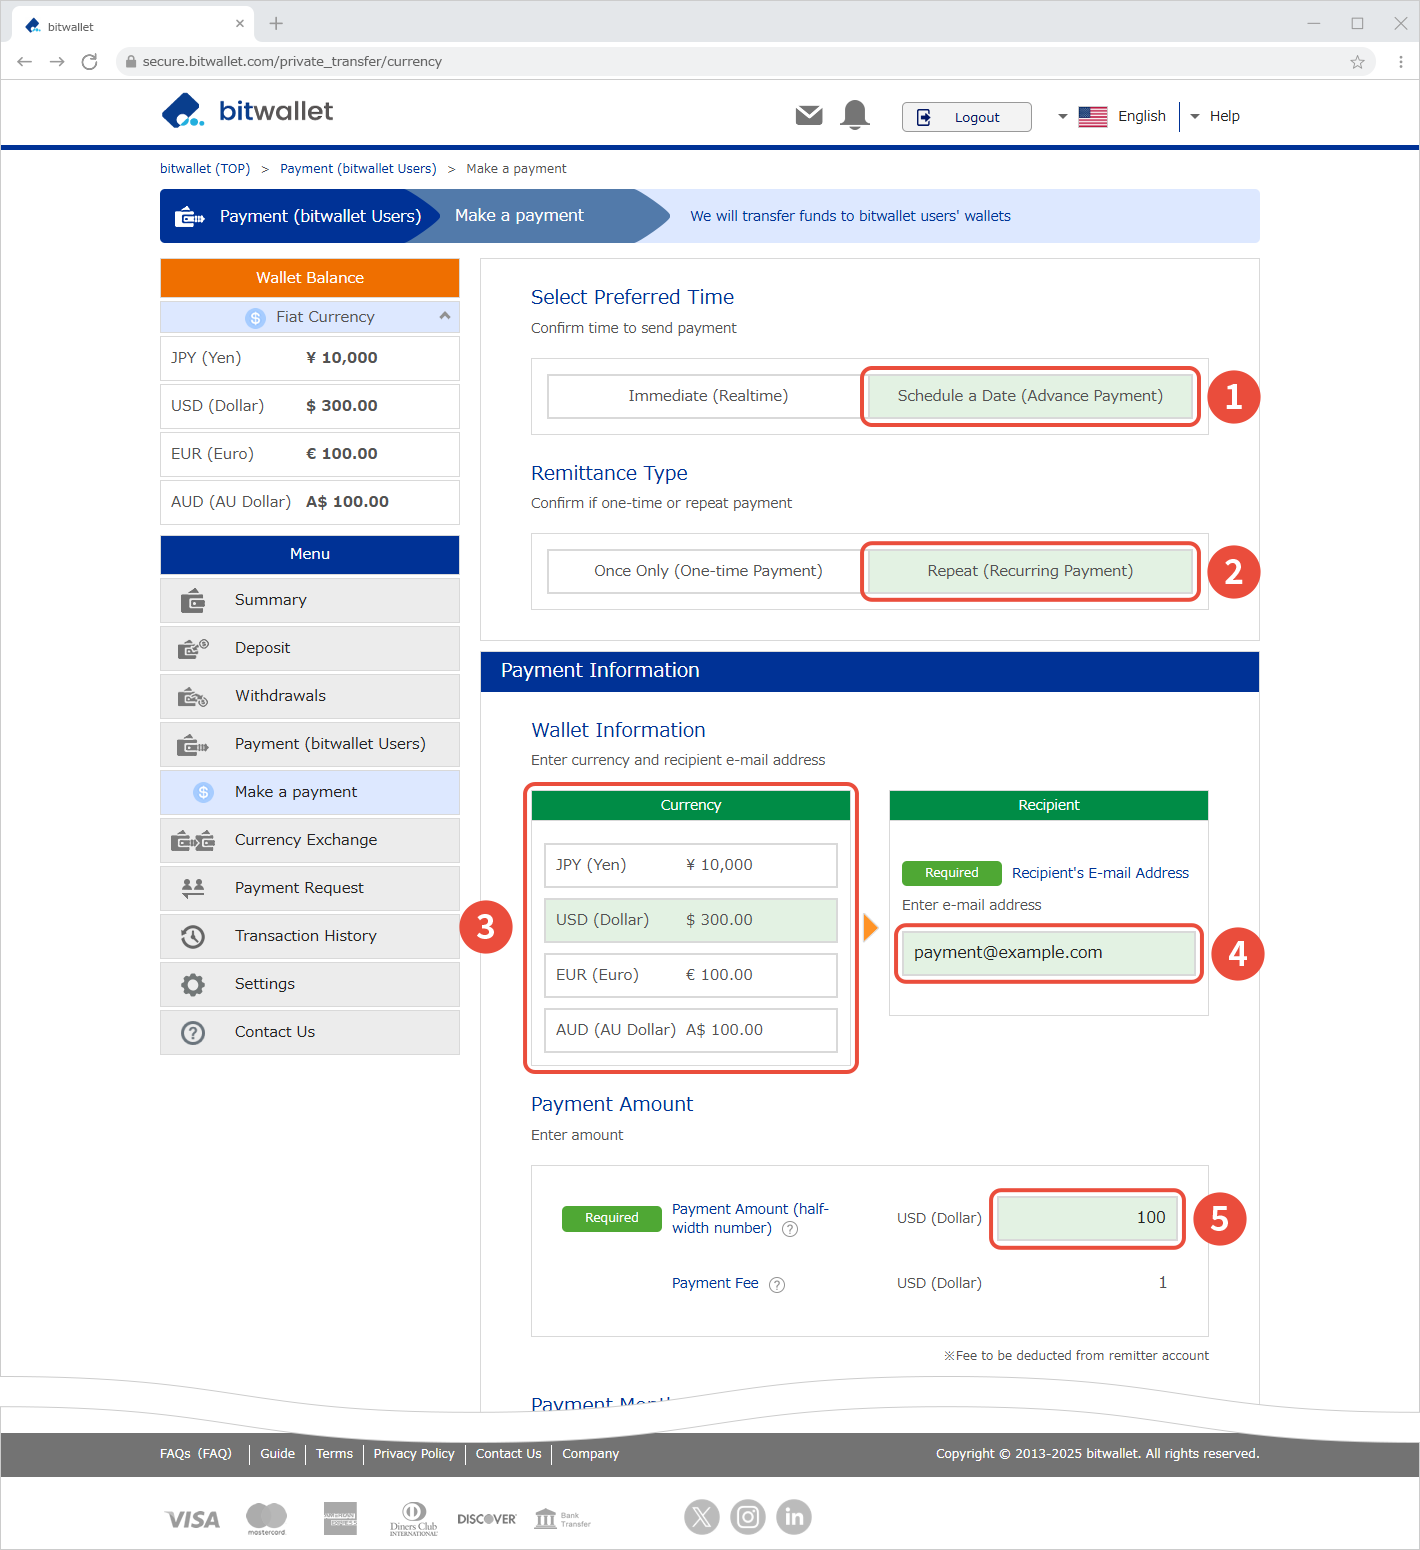Click EUR (Euro) wallet balance row
This screenshot has width=1420, height=1550.
click(x=310, y=454)
